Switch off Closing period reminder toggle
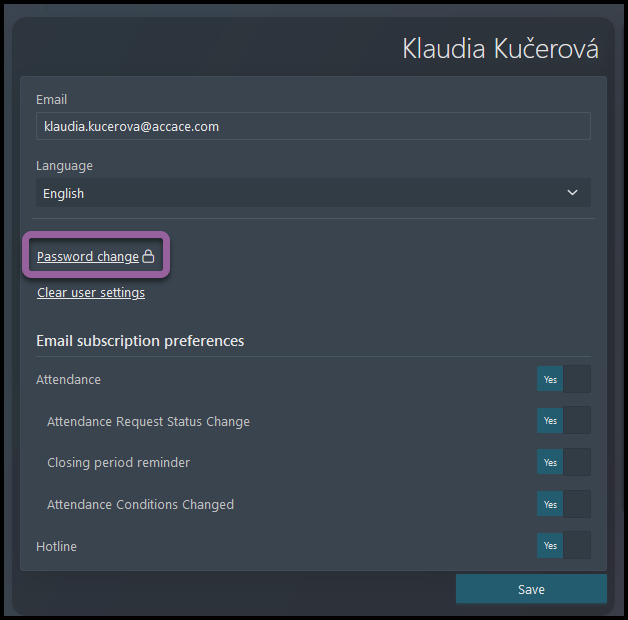 564,462
